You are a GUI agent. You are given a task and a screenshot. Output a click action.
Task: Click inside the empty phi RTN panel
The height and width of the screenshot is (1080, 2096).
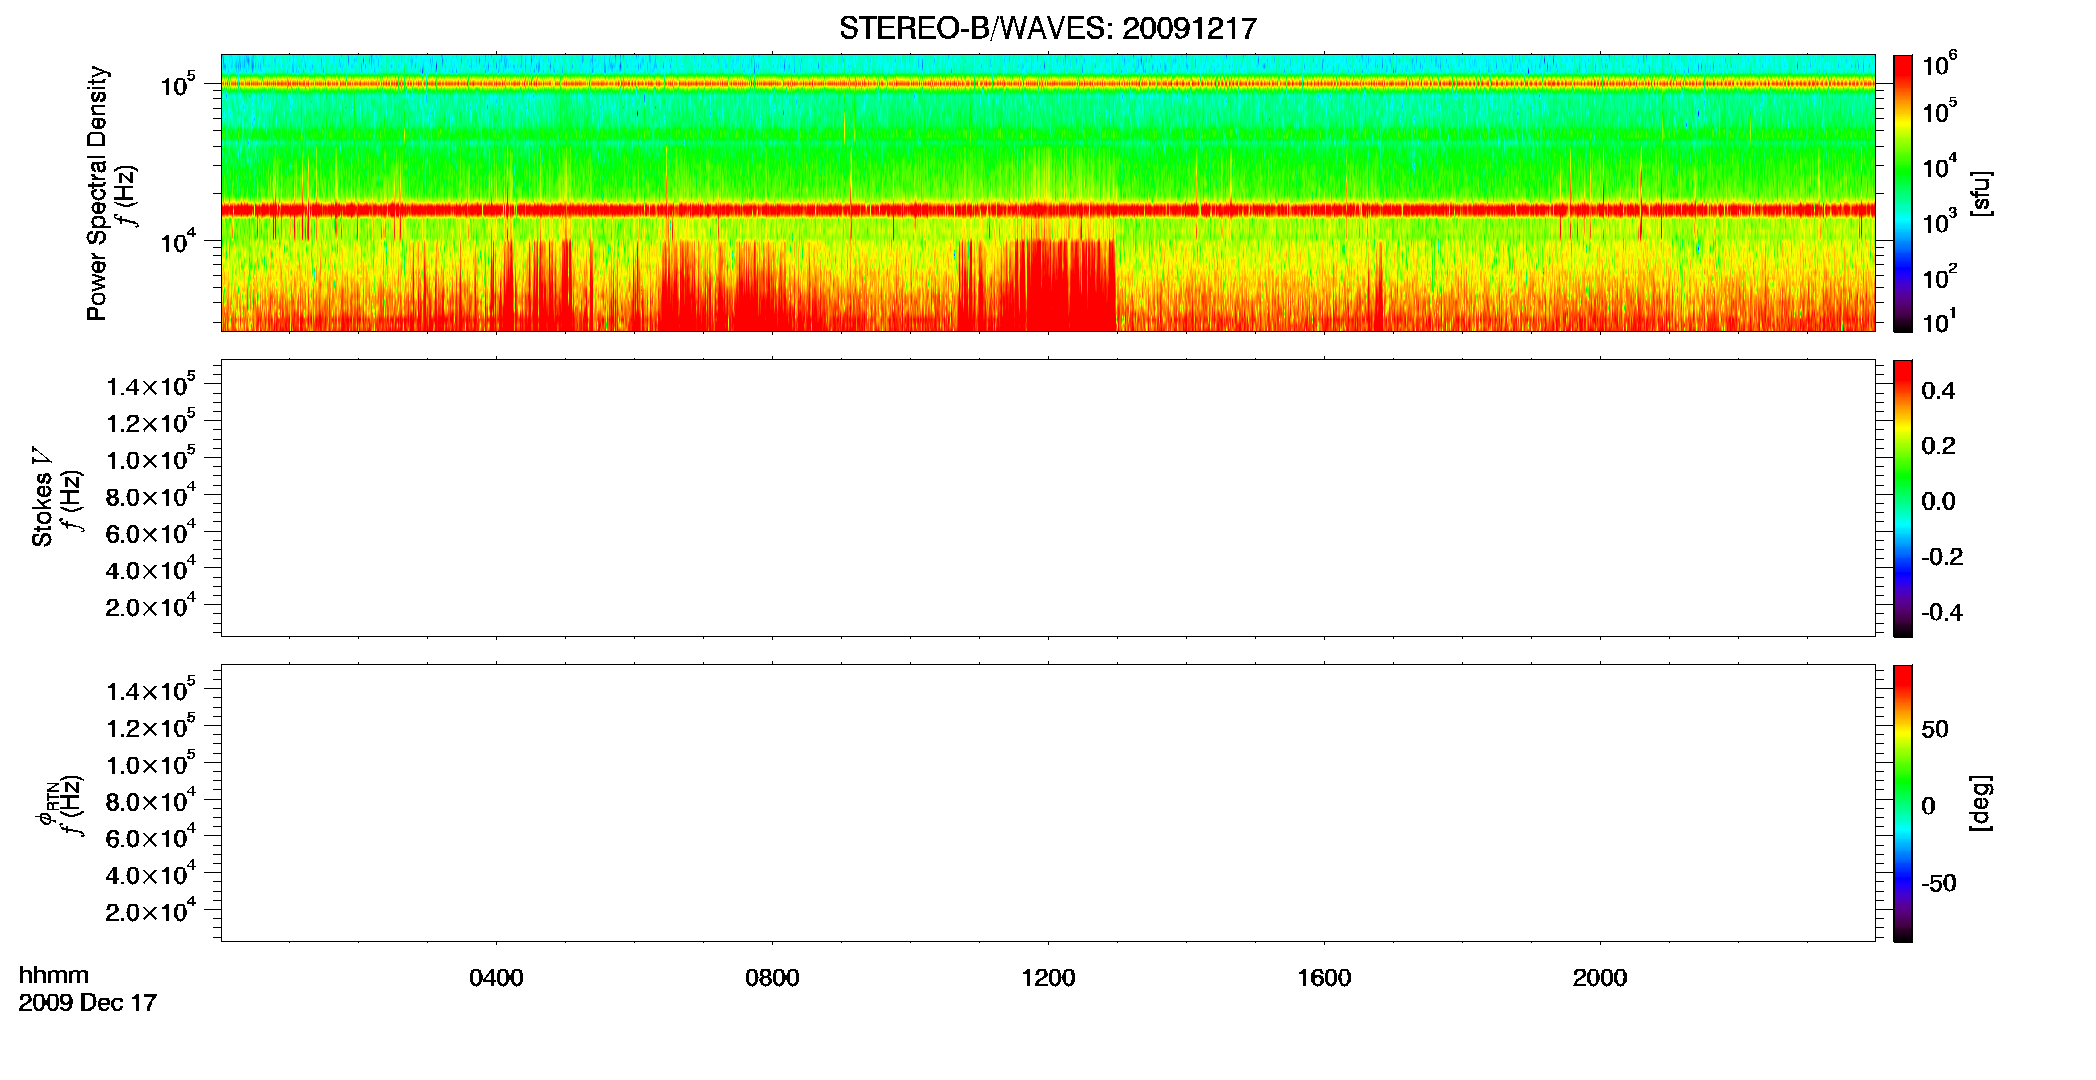1047,803
